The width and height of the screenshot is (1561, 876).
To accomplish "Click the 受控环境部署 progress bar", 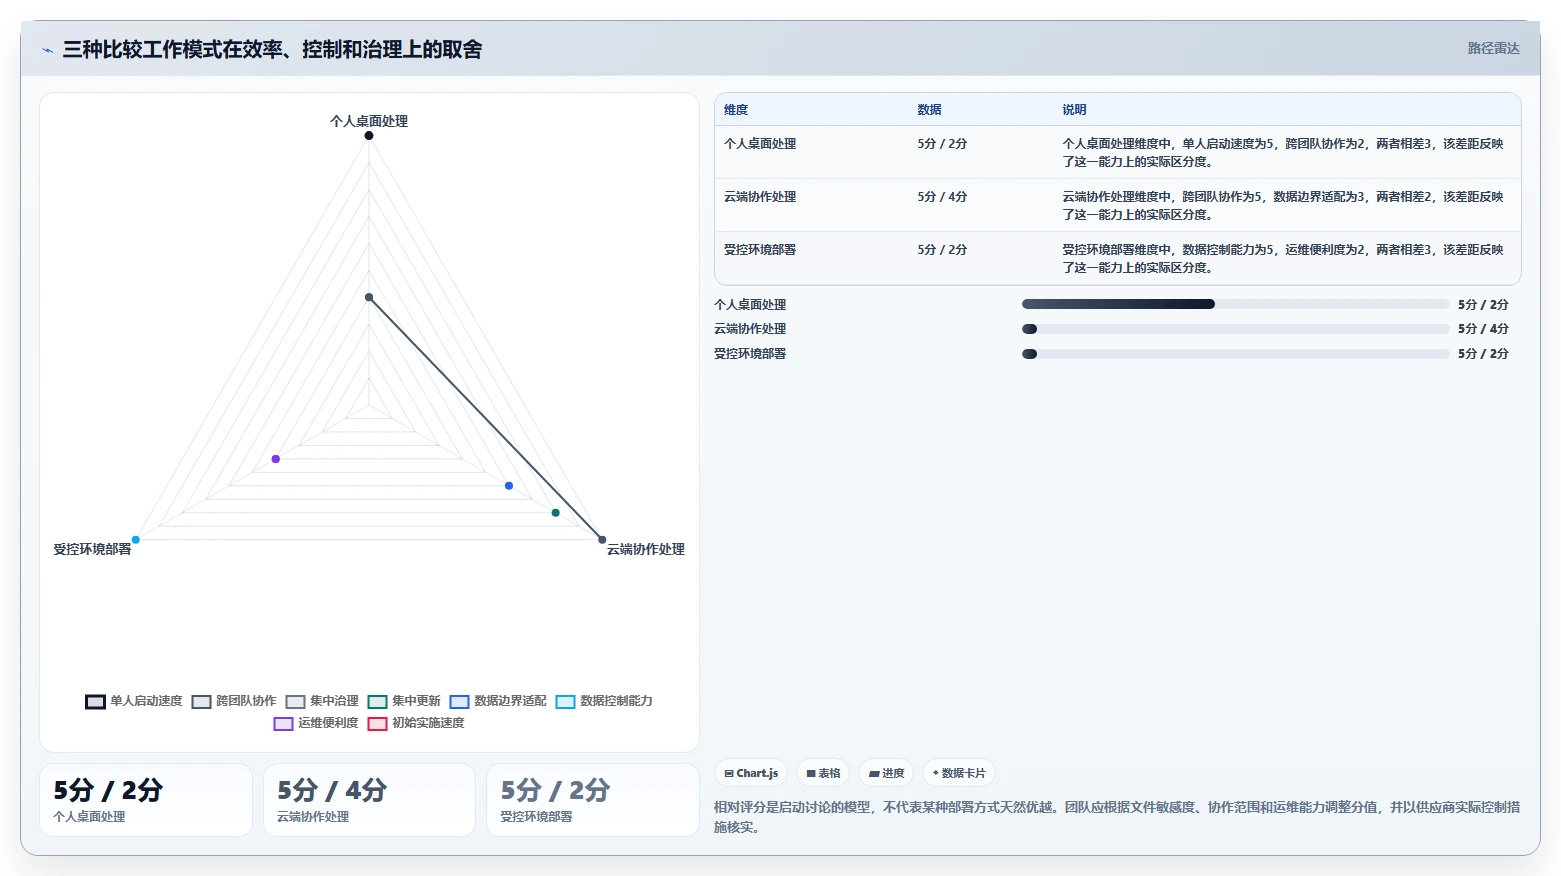I will (x=1235, y=354).
